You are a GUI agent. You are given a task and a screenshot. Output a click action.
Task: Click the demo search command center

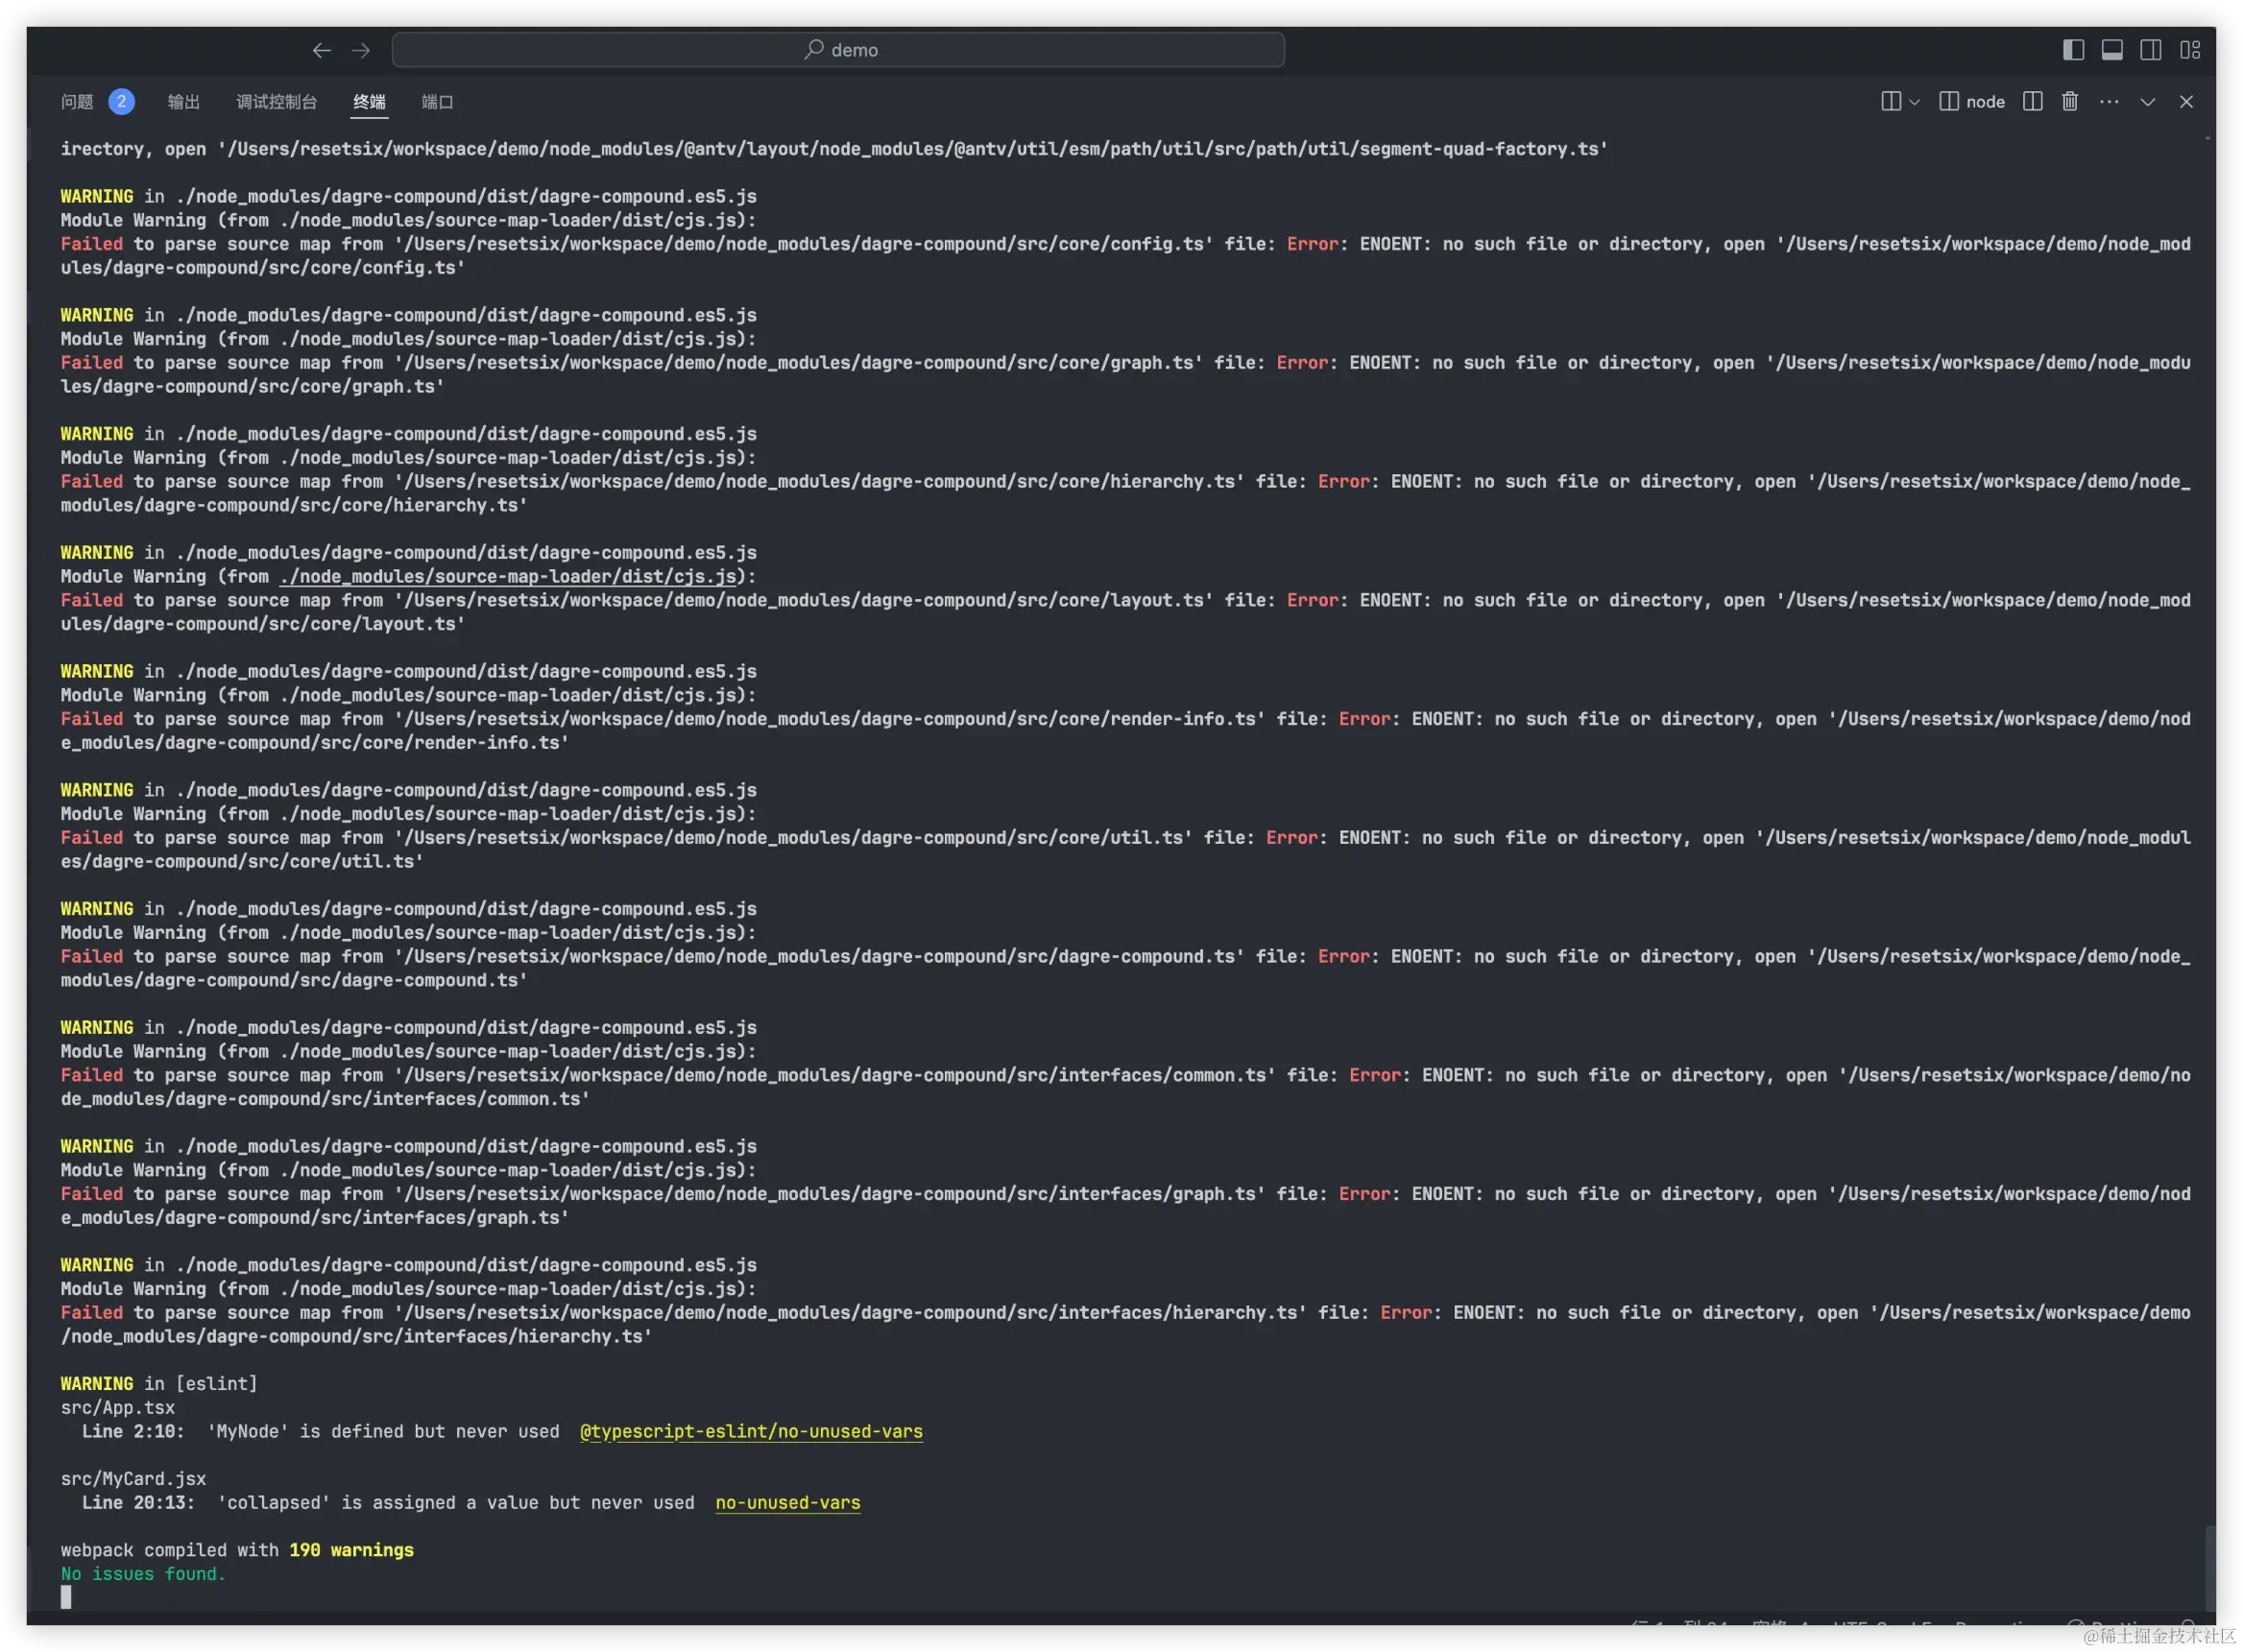point(838,50)
